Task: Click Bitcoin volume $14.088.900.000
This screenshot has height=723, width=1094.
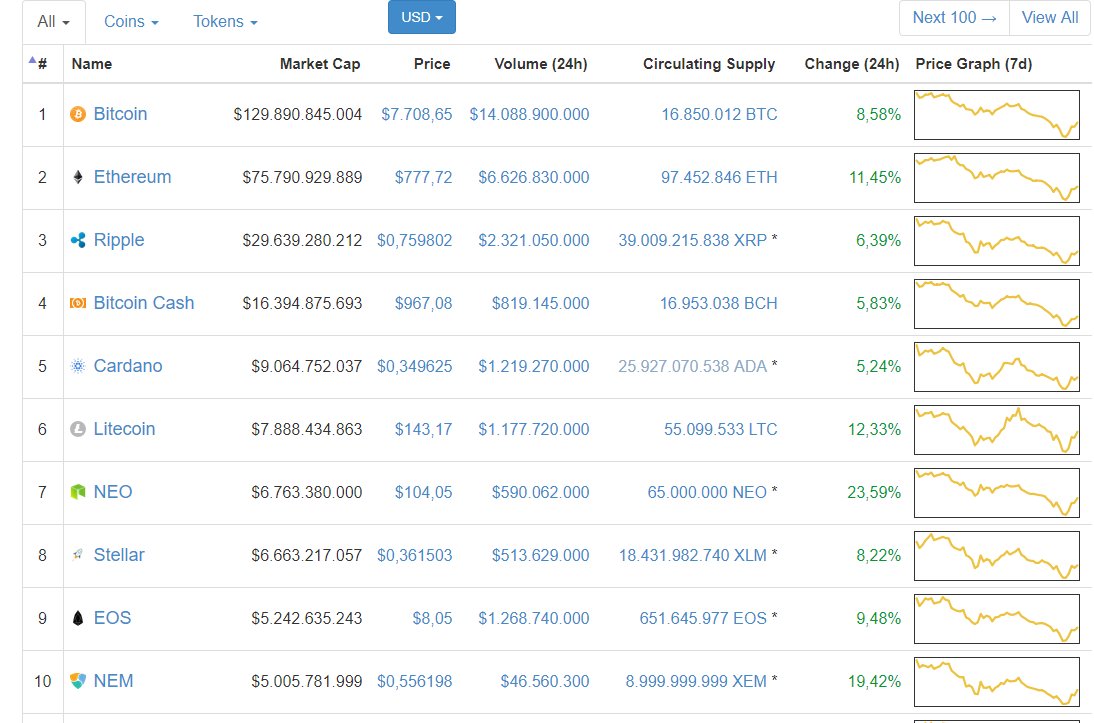Action: tap(529, 114)
